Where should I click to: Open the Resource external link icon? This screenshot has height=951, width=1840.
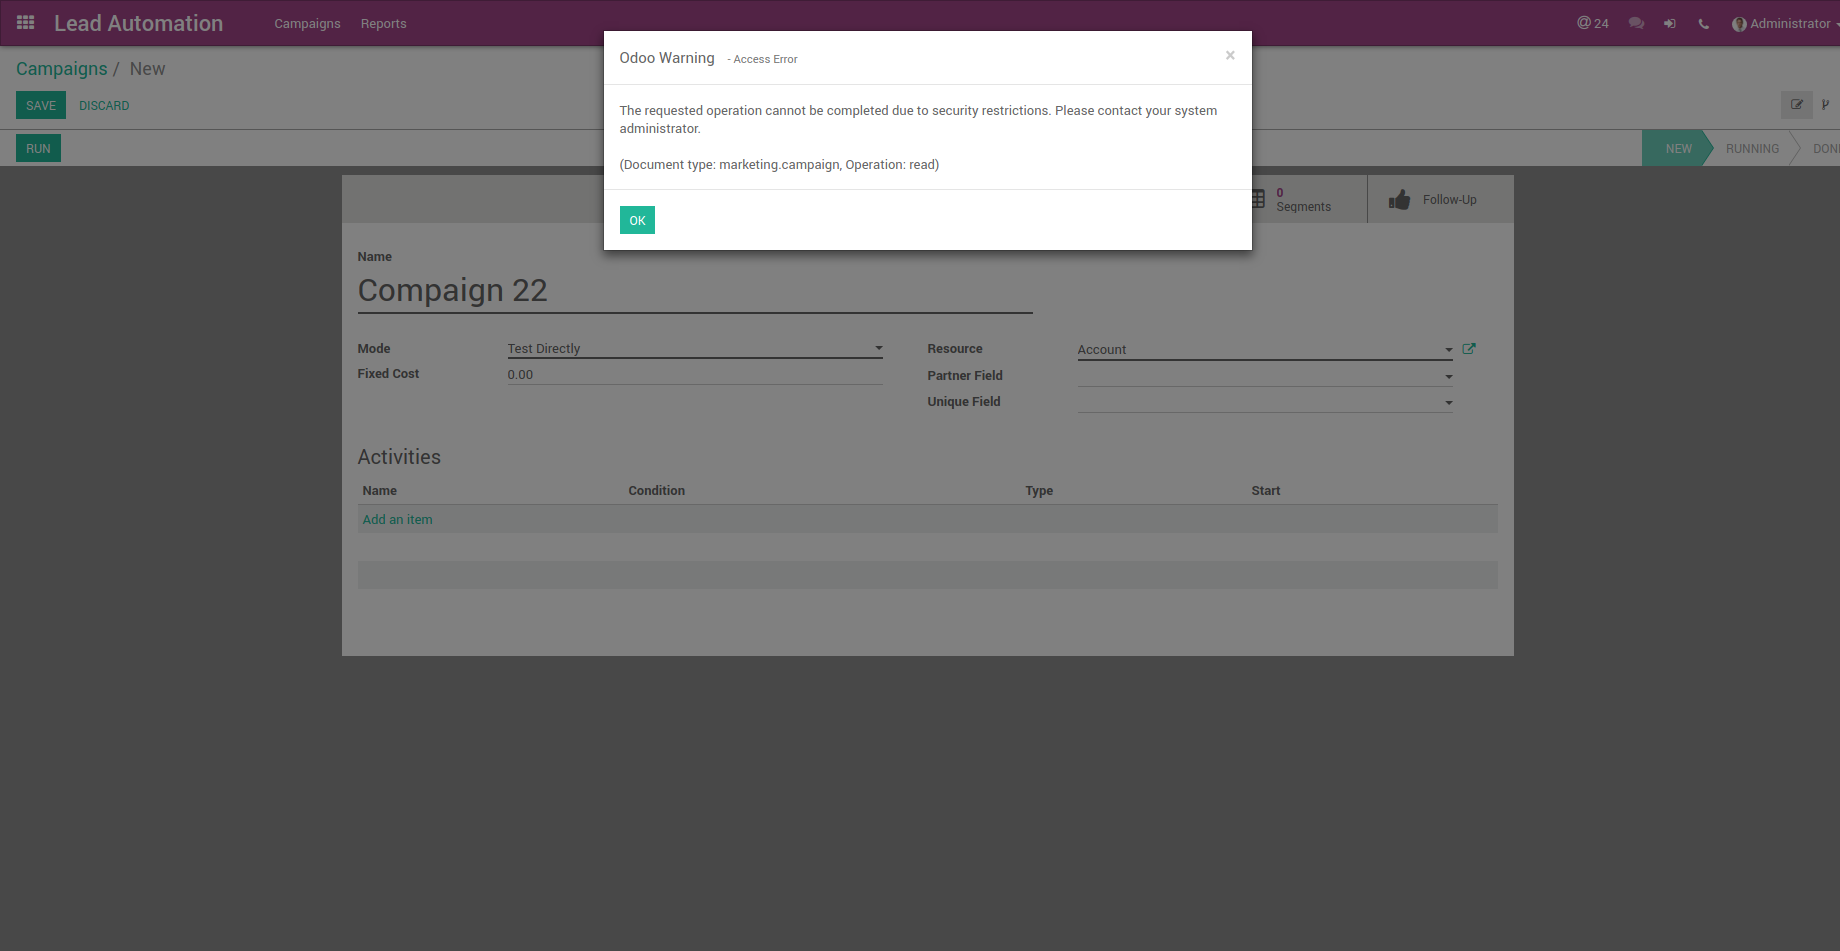[x=1469, y=349]
